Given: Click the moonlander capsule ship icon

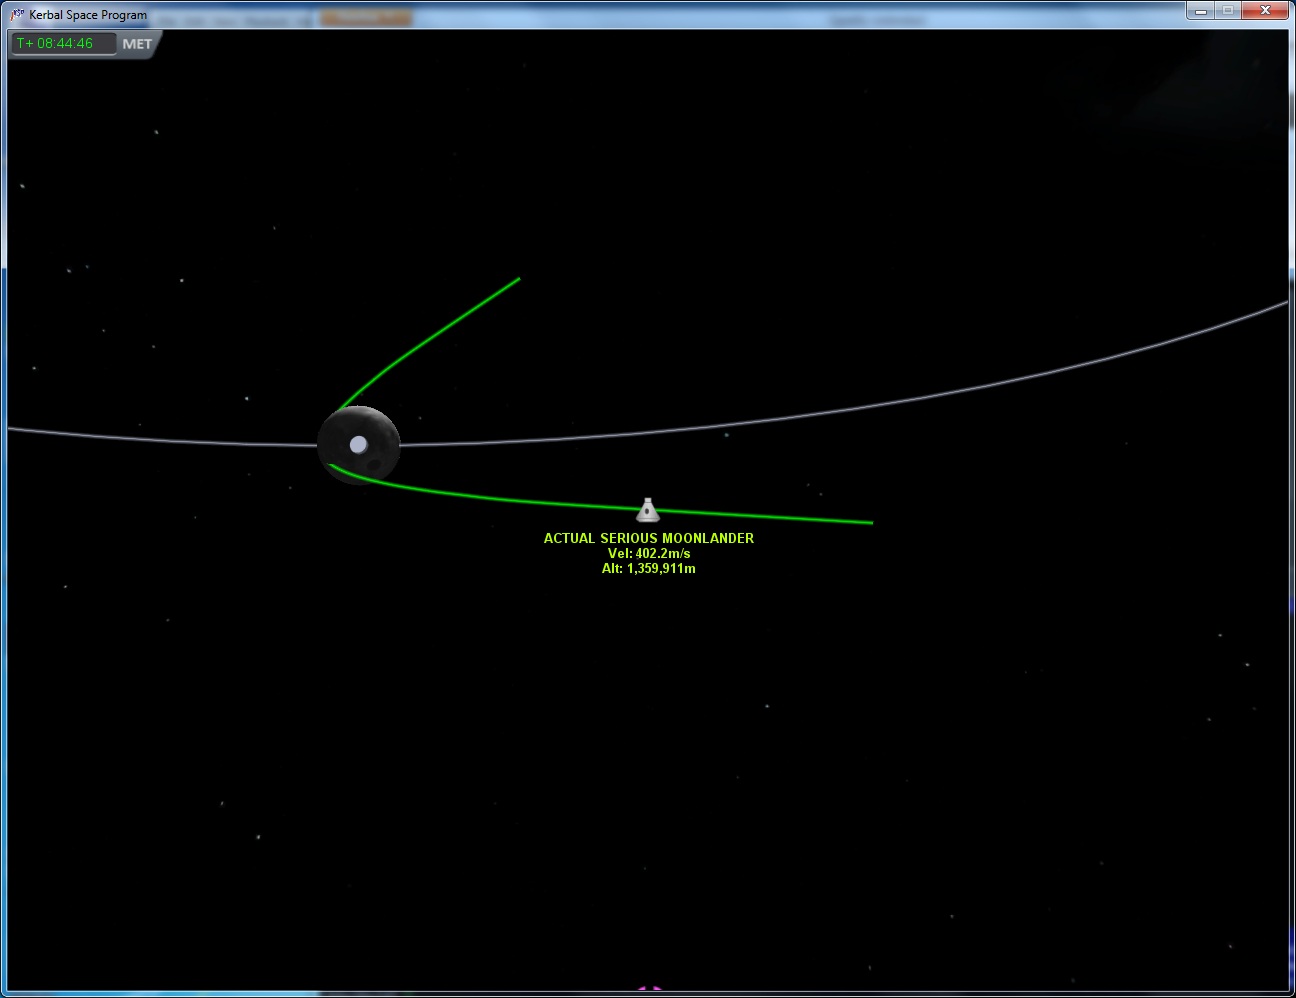Looking at the screenshot, I should pos(648,510).
